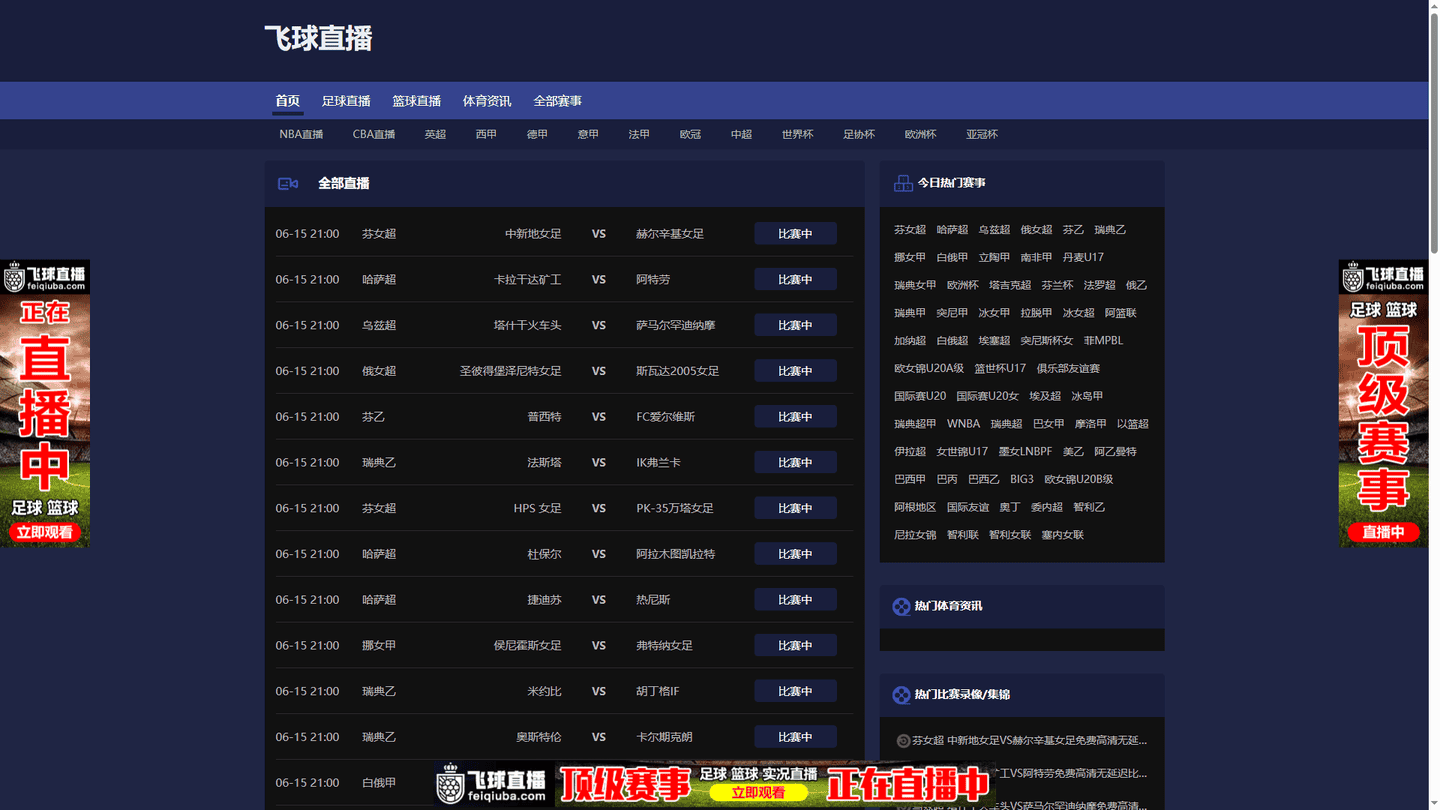Go to 德甲 league link

537,134
